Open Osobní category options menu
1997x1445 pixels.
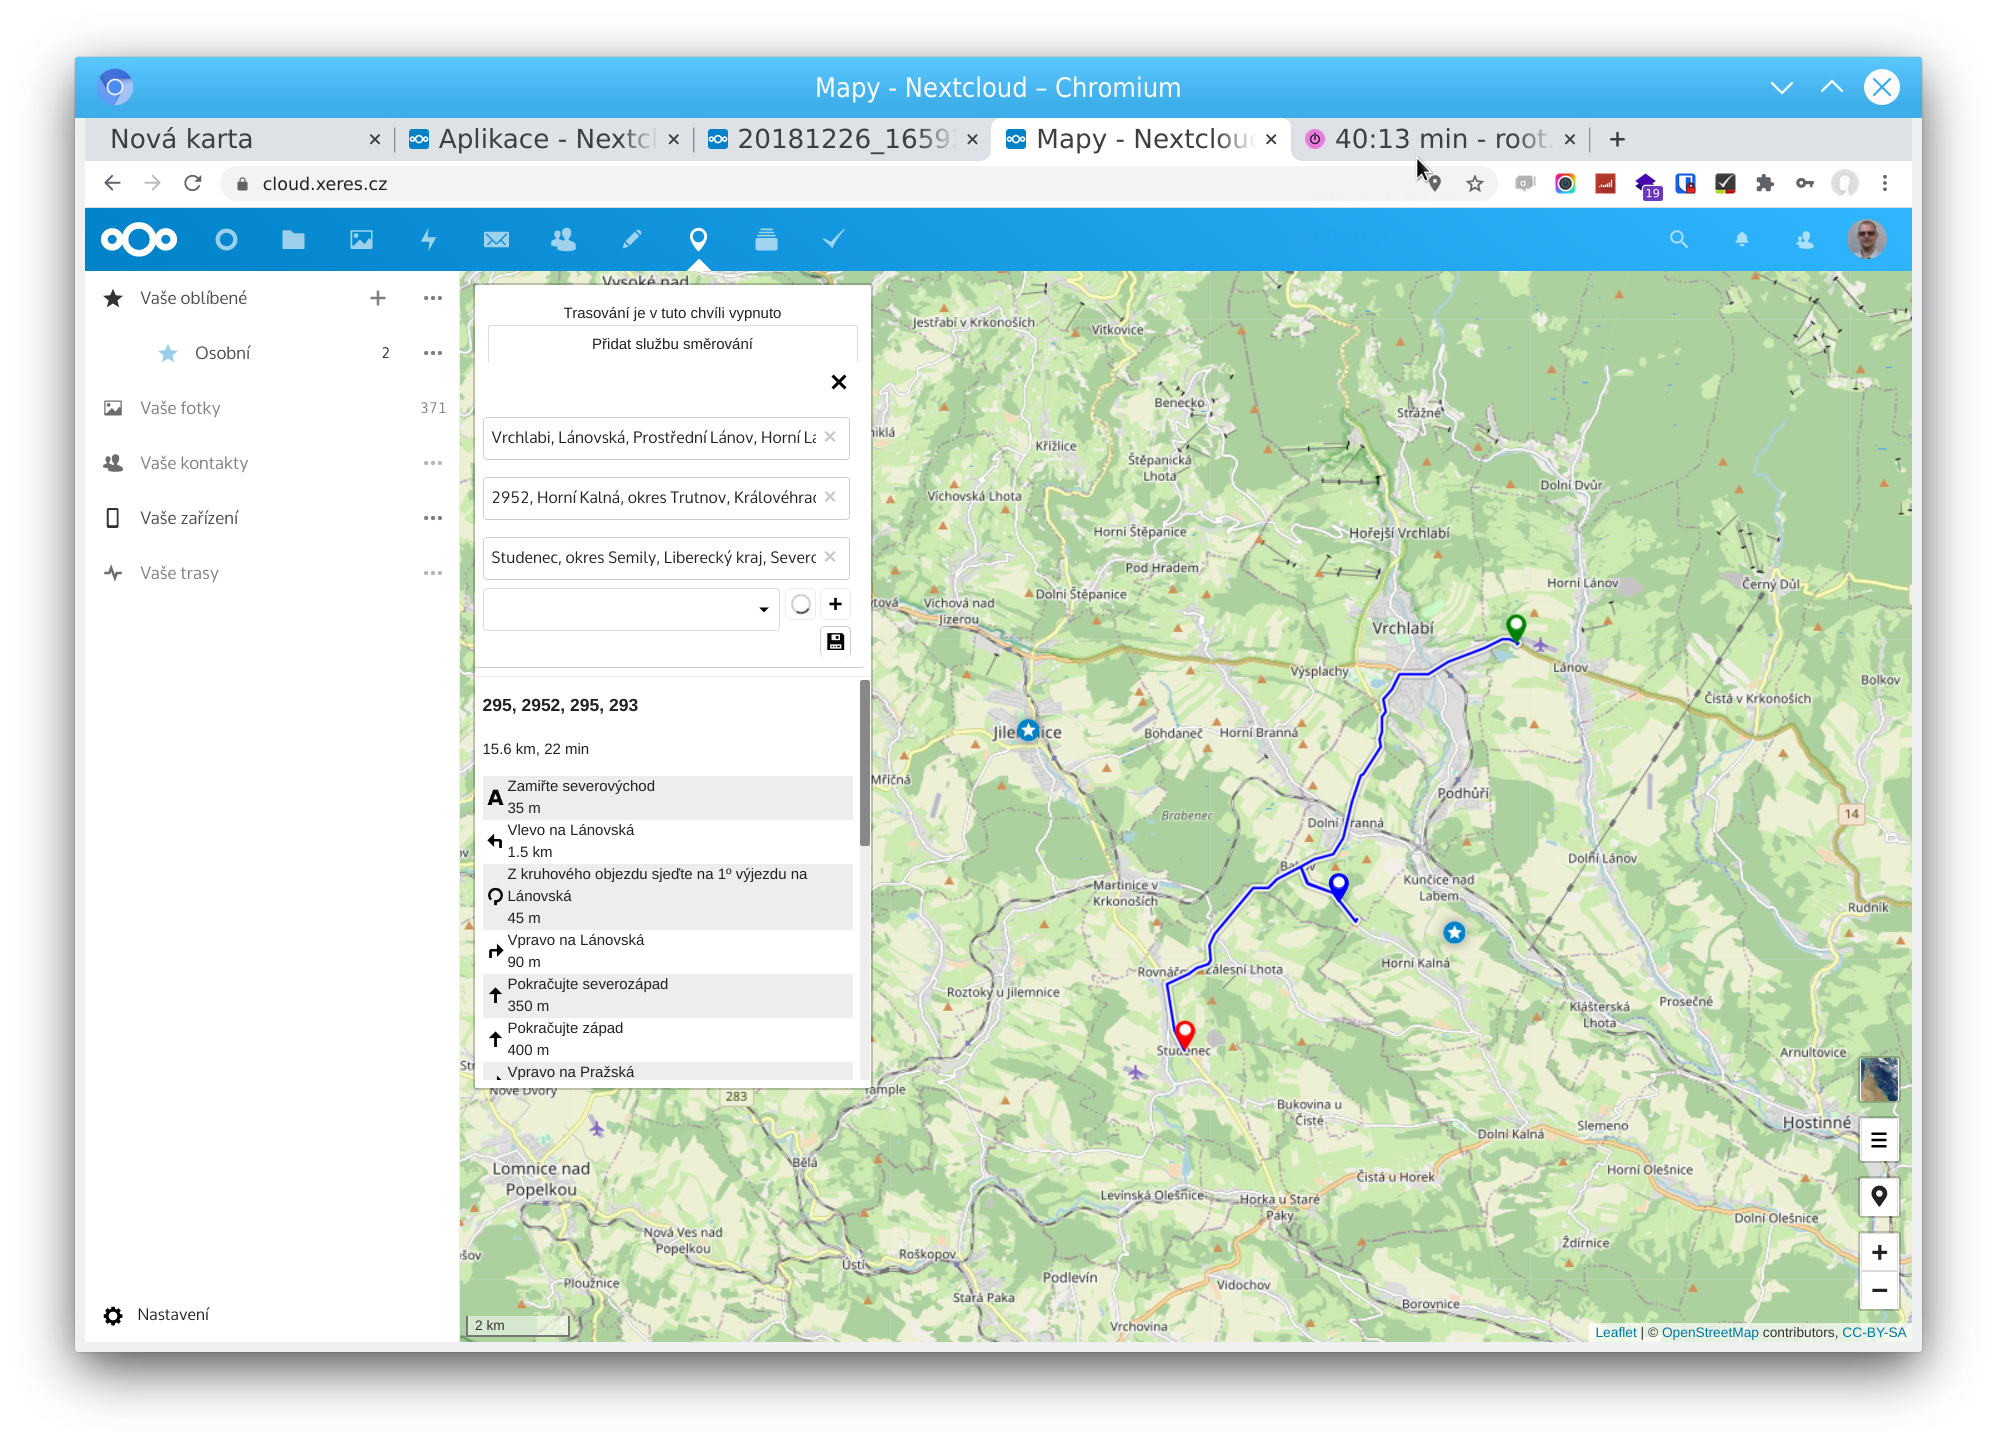[x=432, y=353]
